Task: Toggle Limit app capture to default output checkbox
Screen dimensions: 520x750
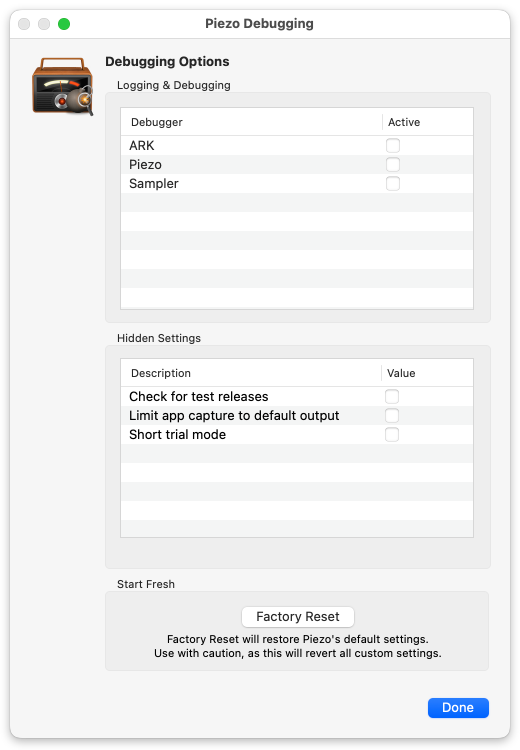Action: [392, 416]
